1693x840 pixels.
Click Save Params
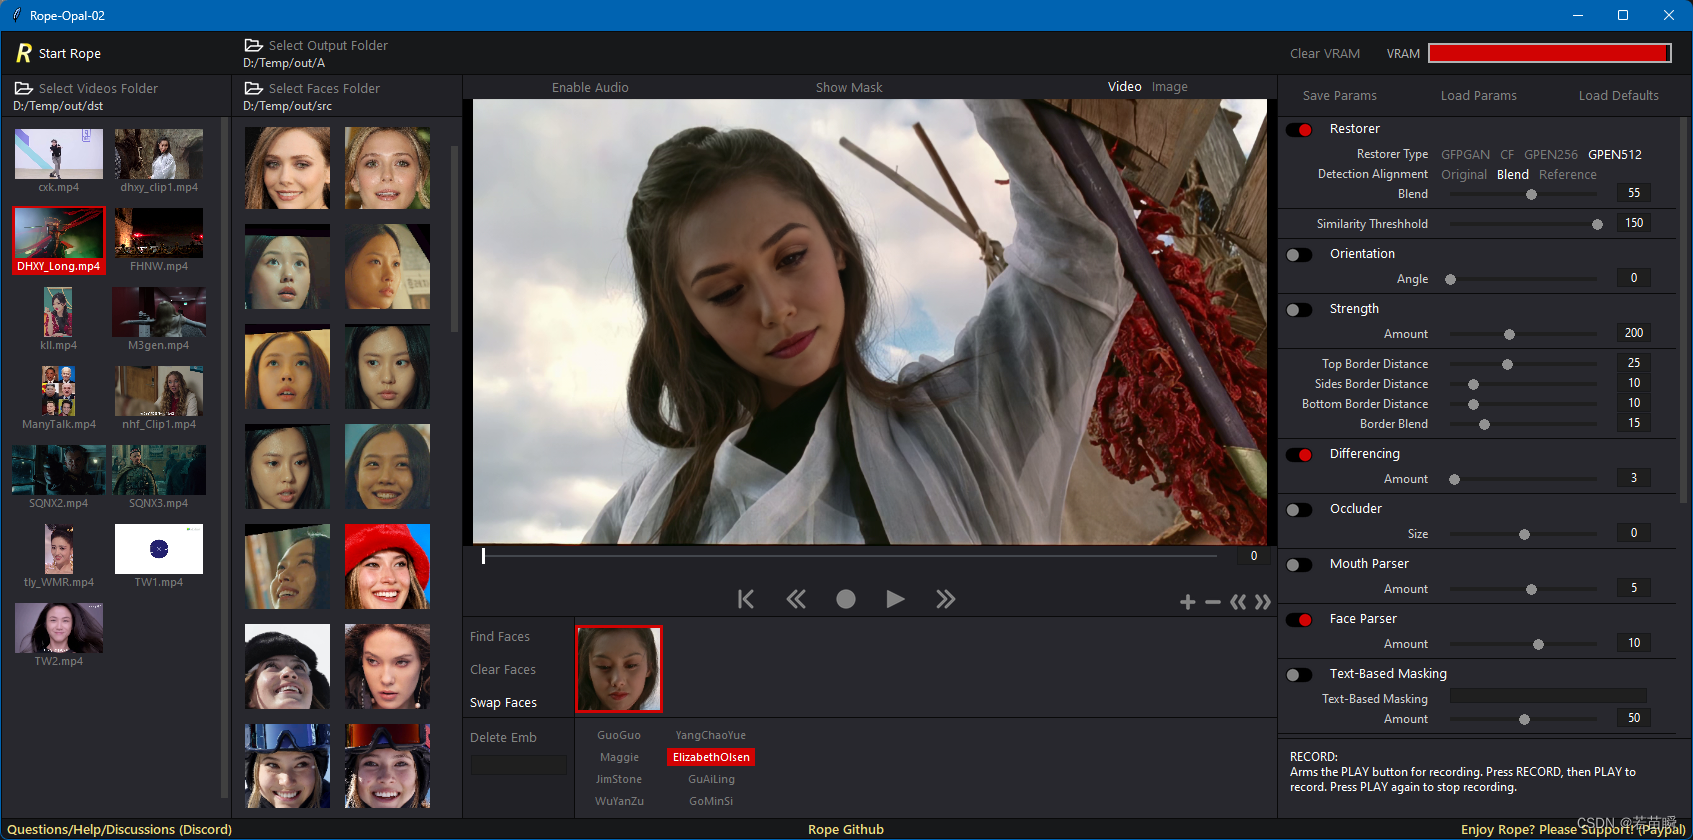coord(1340,95)
